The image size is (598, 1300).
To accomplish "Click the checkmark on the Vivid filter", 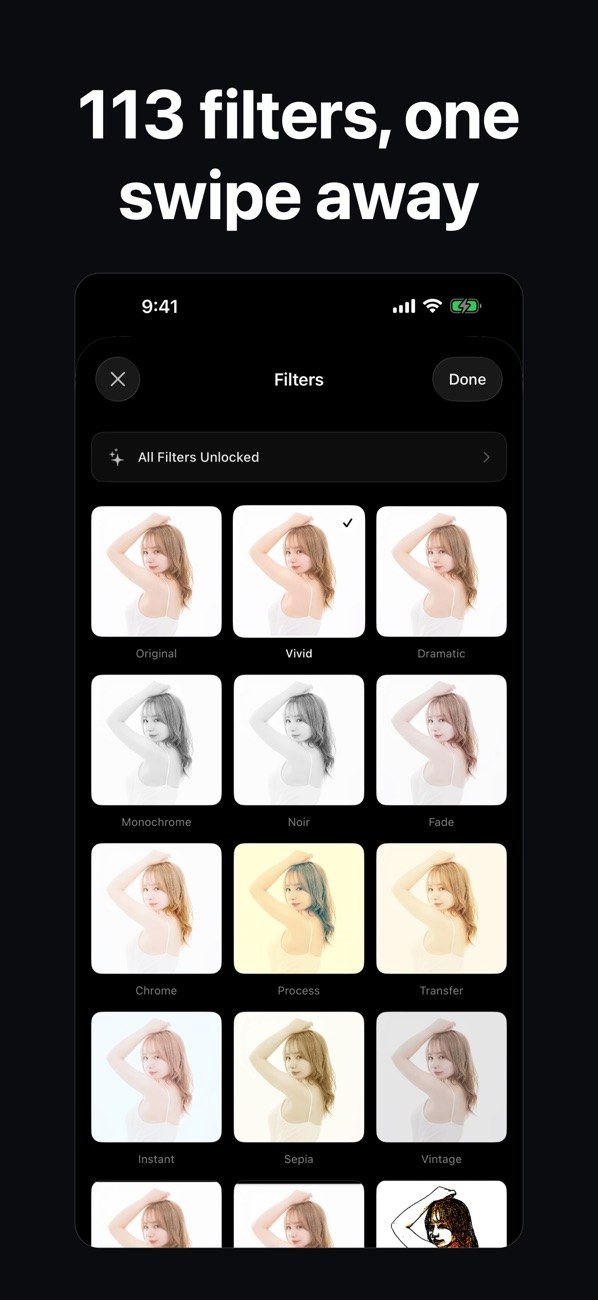I will (347, 523).
